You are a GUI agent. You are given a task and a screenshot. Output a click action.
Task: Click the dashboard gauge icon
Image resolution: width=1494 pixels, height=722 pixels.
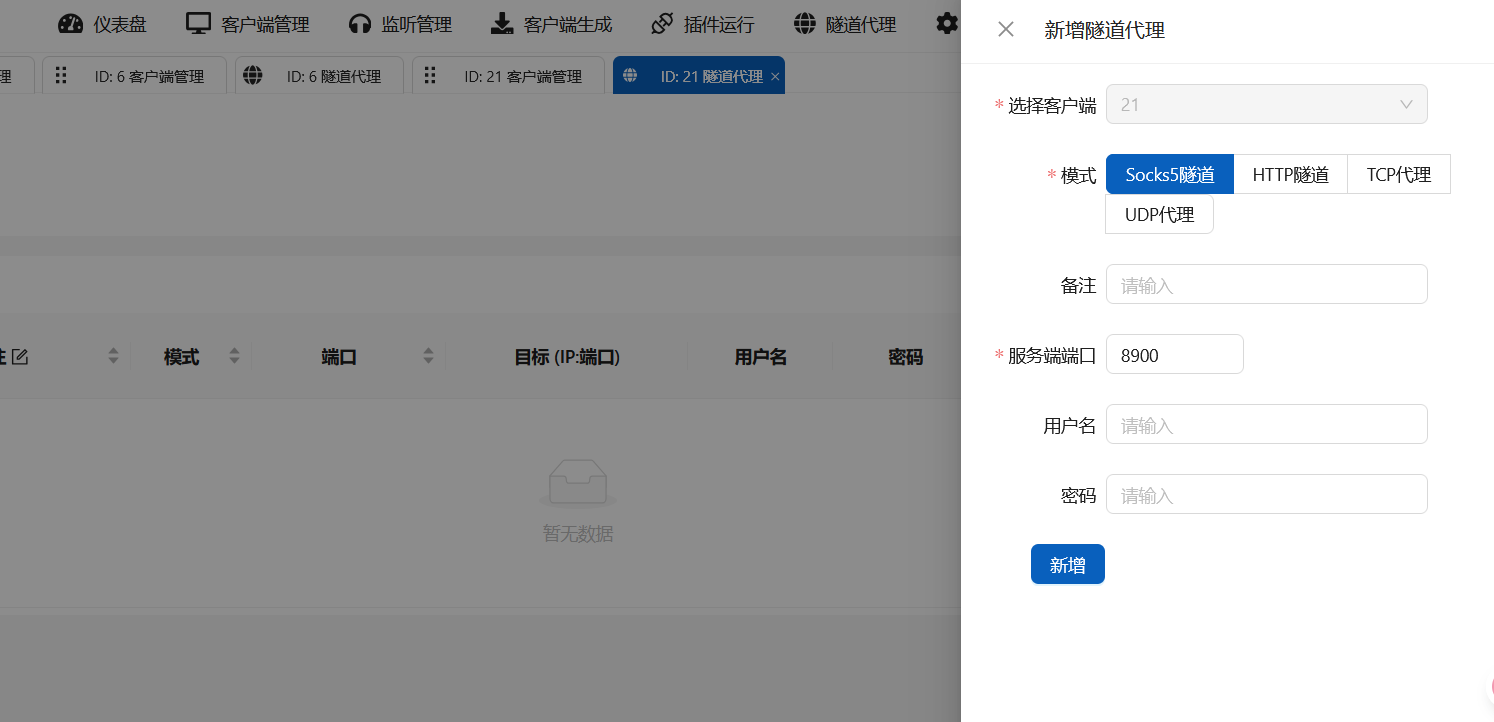71,25
